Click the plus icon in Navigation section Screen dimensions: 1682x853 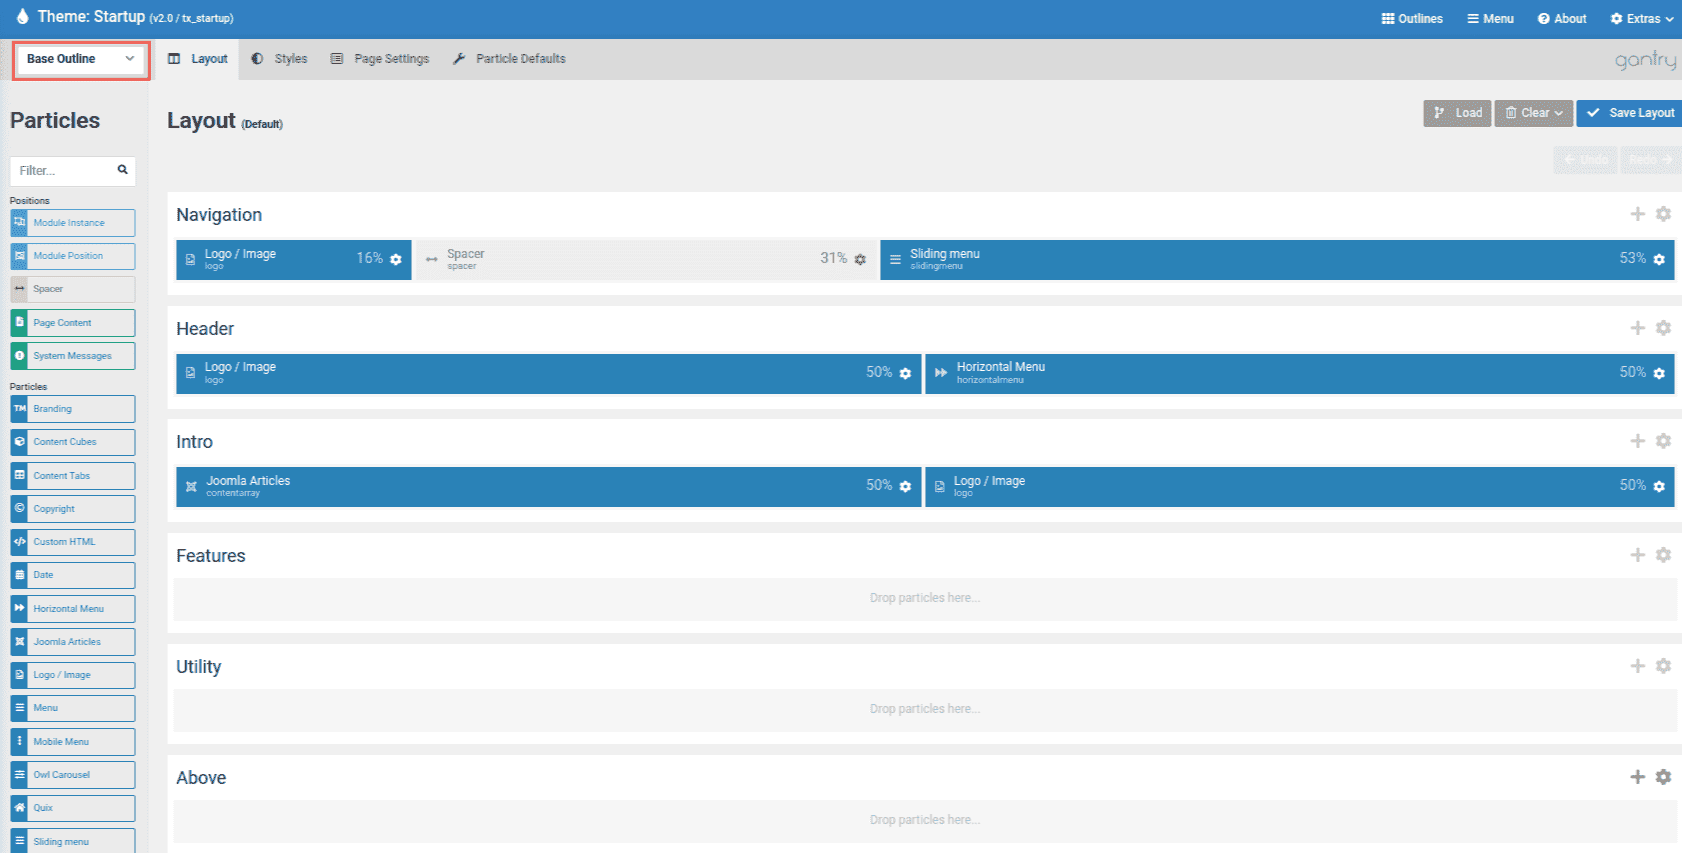[x=1637, y=214]
